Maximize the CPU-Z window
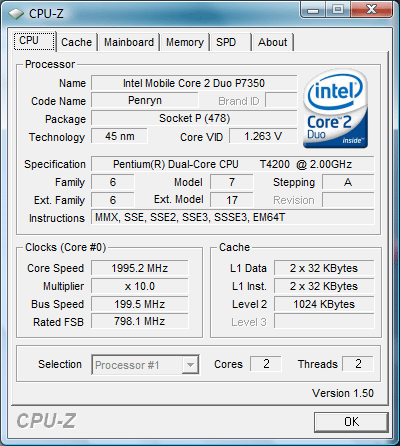The width and height of the screenshot is (400, 446). (x=338, y=10)
